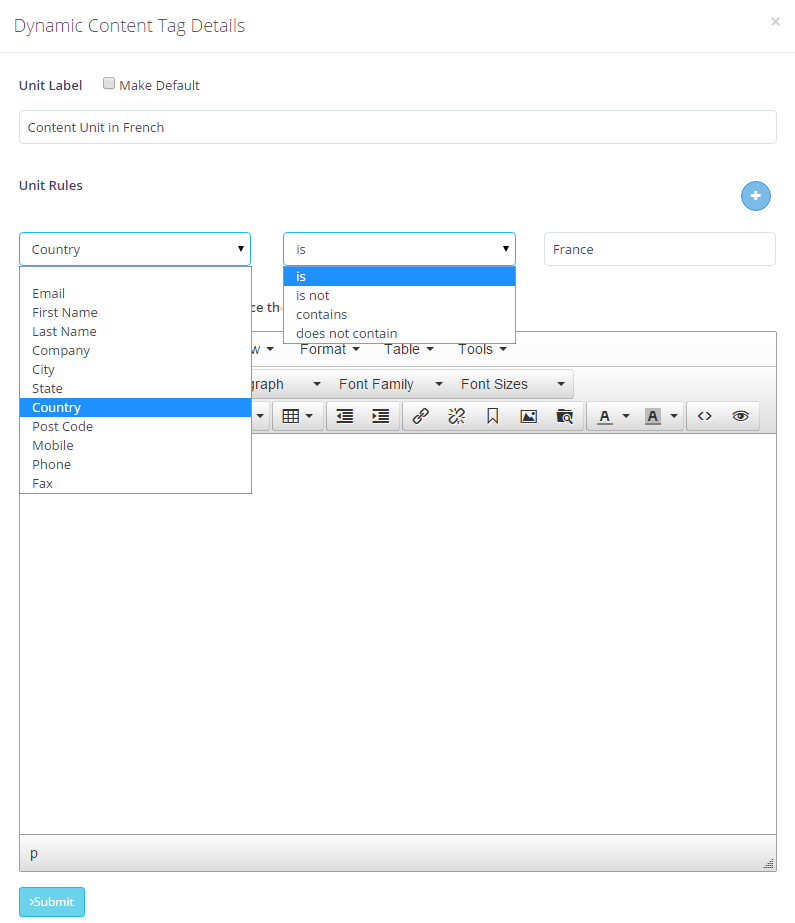Click the insert link icon
795x923 pixels.
[421, 416]
